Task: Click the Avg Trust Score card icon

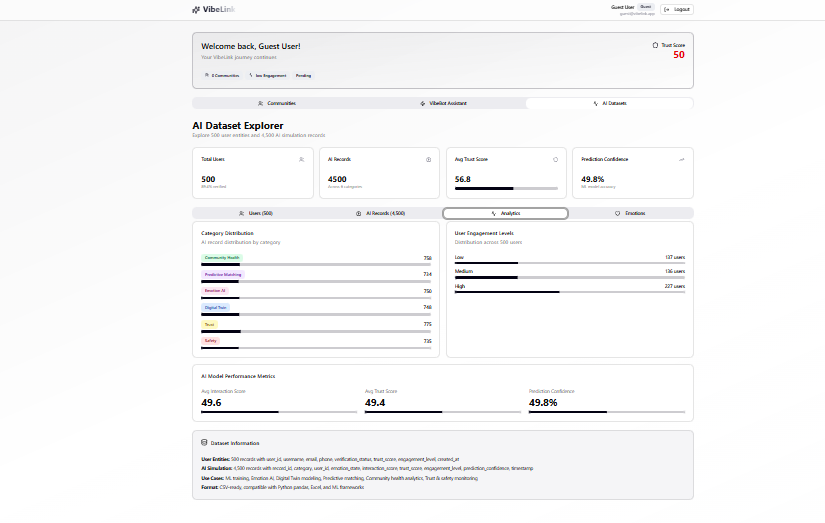Action: click(x=555, y=159)
